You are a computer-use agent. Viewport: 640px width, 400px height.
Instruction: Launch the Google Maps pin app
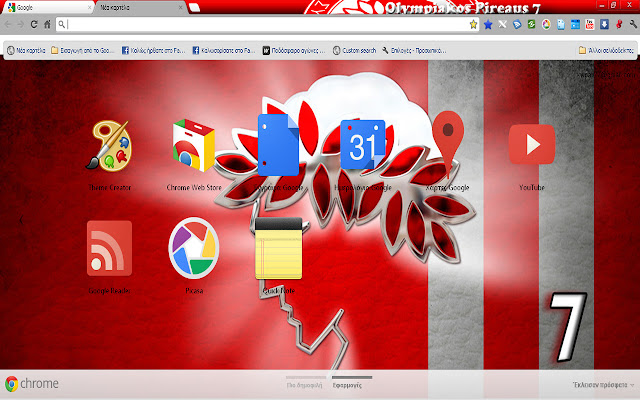448,144
